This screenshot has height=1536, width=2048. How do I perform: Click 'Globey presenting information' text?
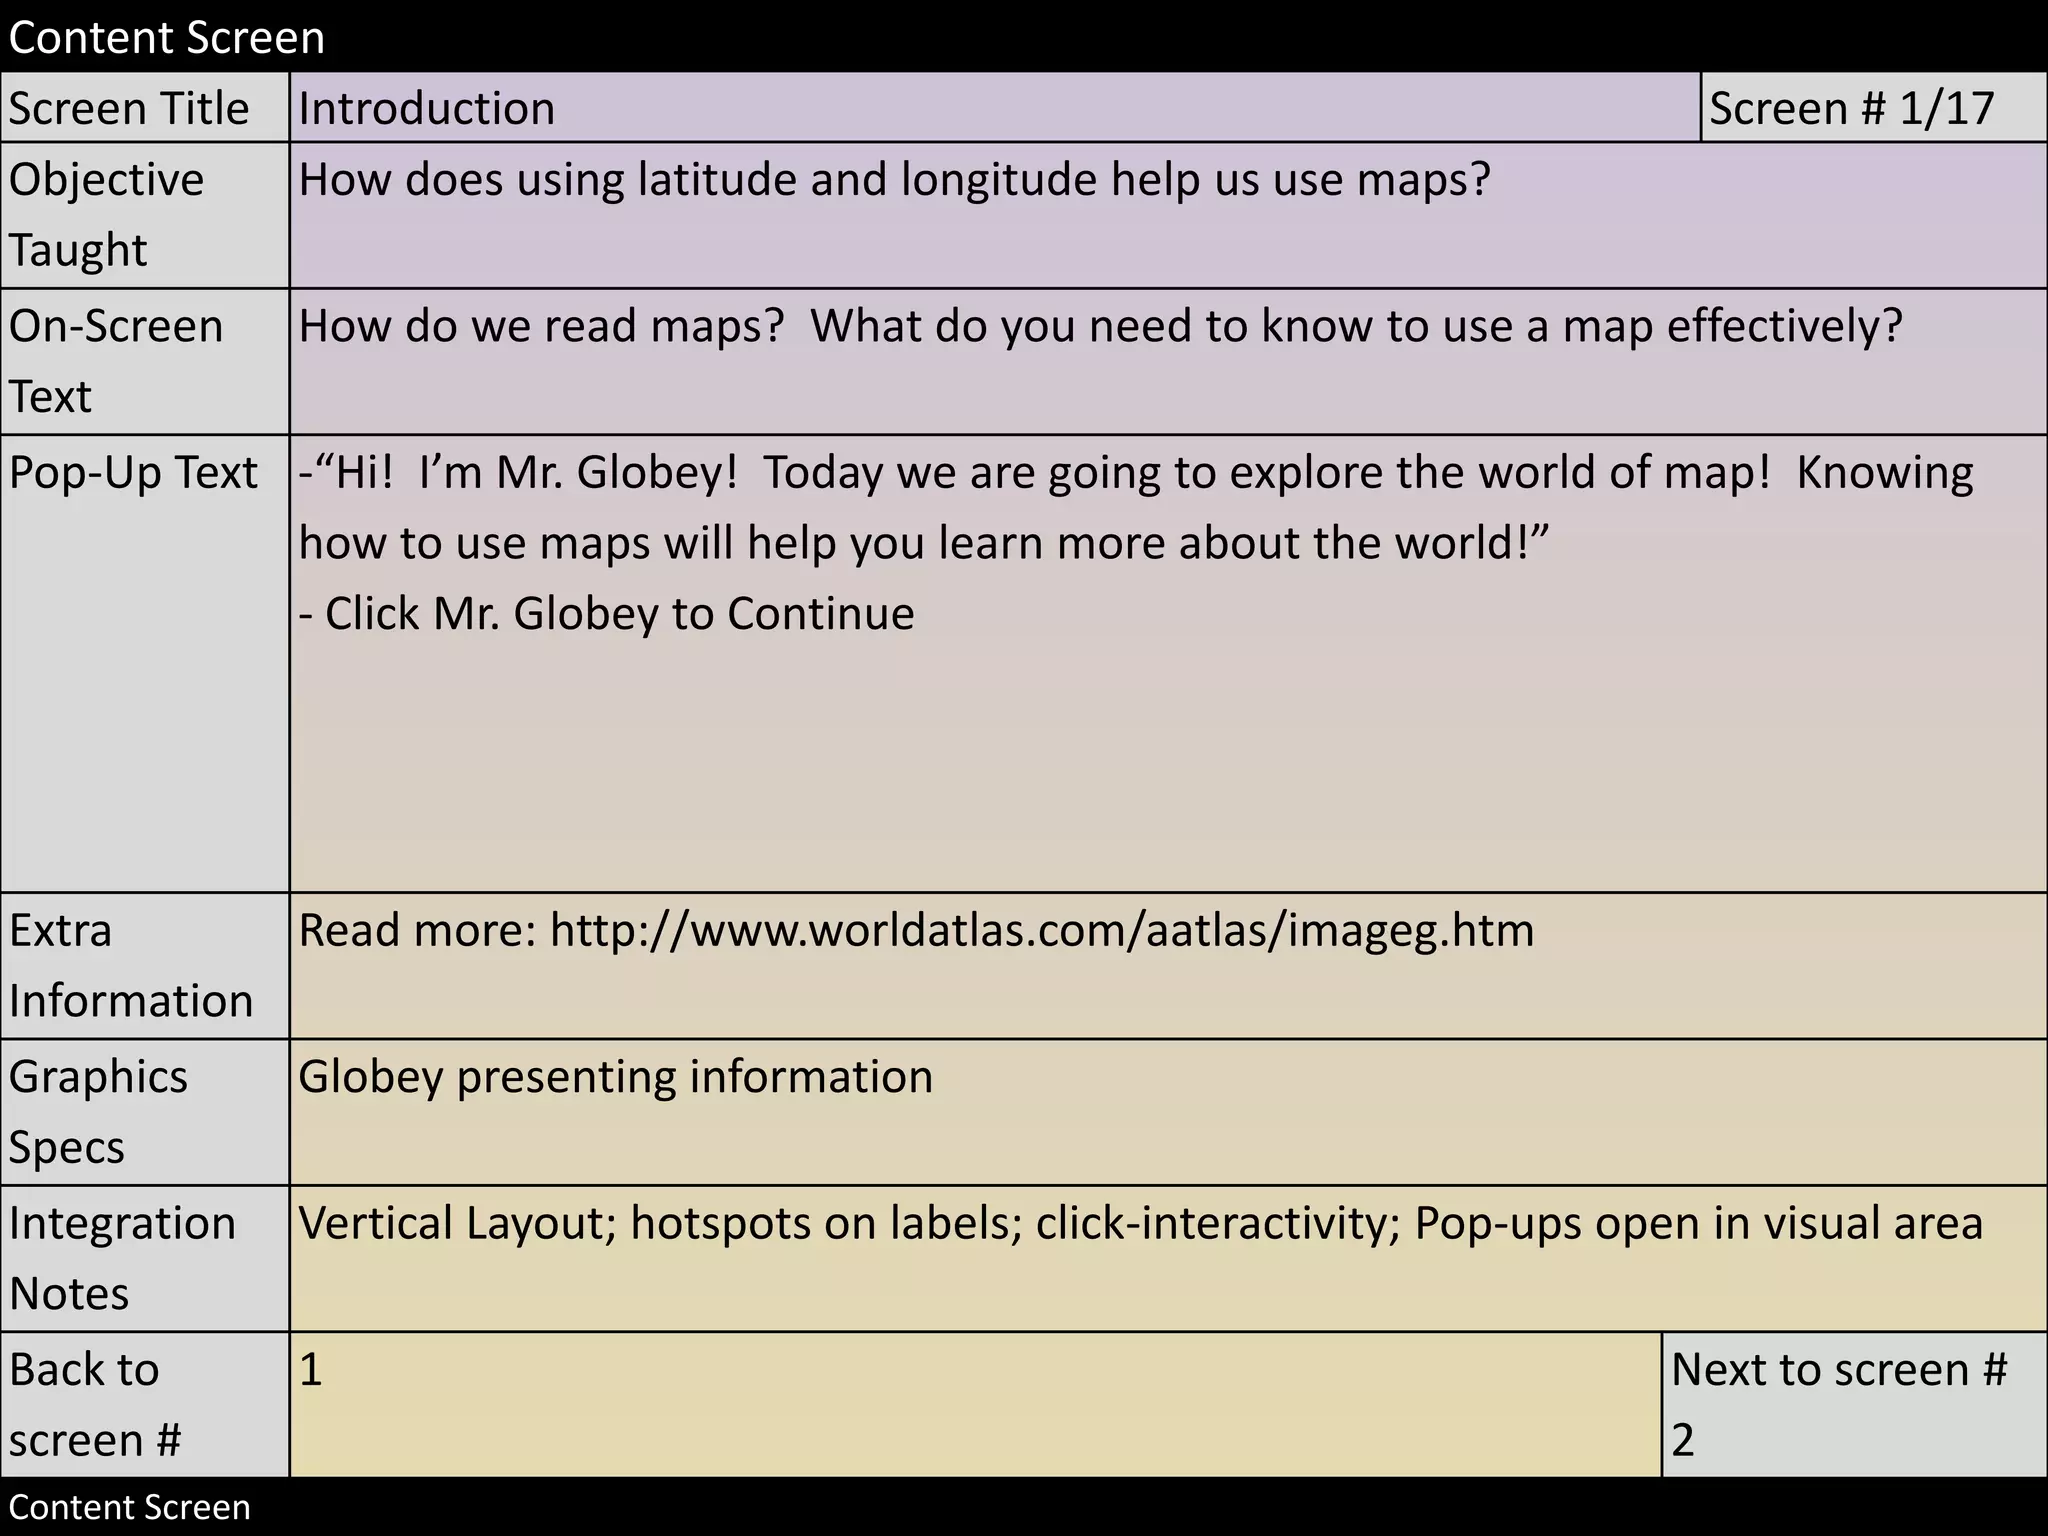615,1078
